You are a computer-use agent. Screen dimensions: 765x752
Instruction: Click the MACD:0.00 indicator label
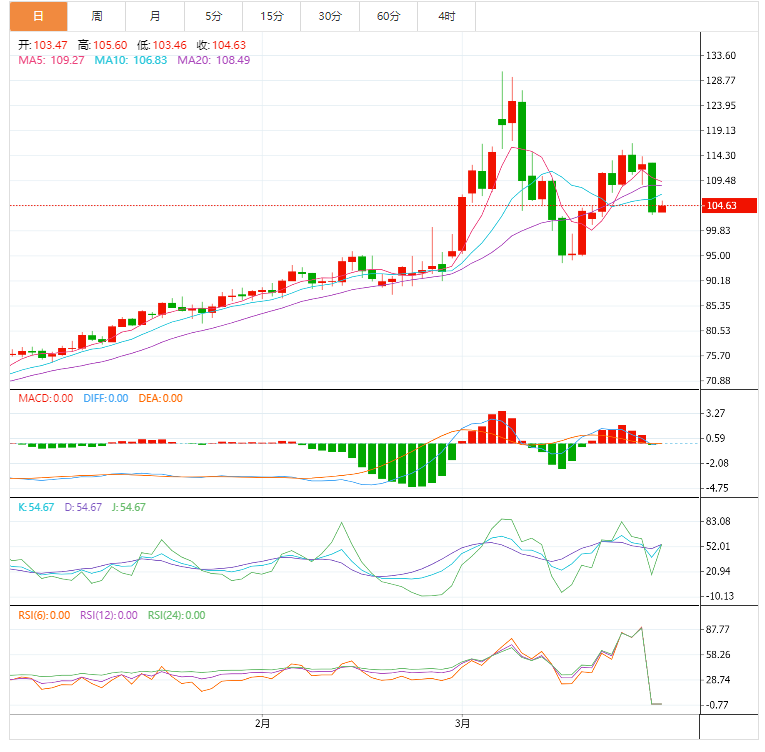click(46, 398)
